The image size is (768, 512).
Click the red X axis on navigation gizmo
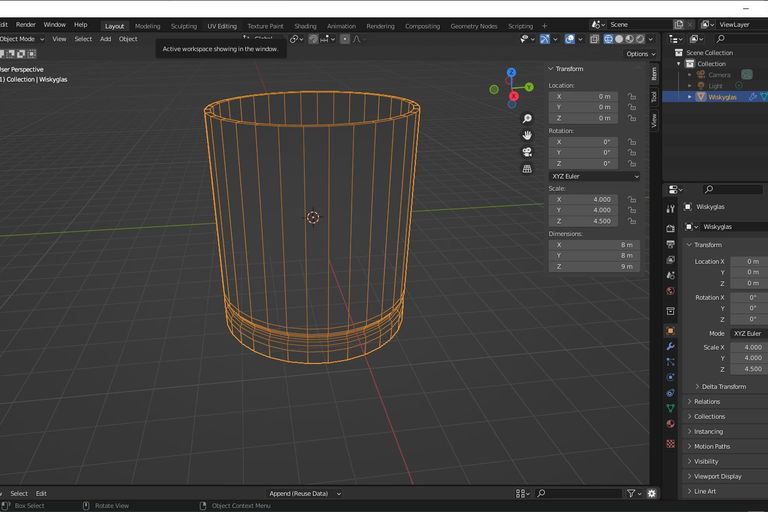514,96
